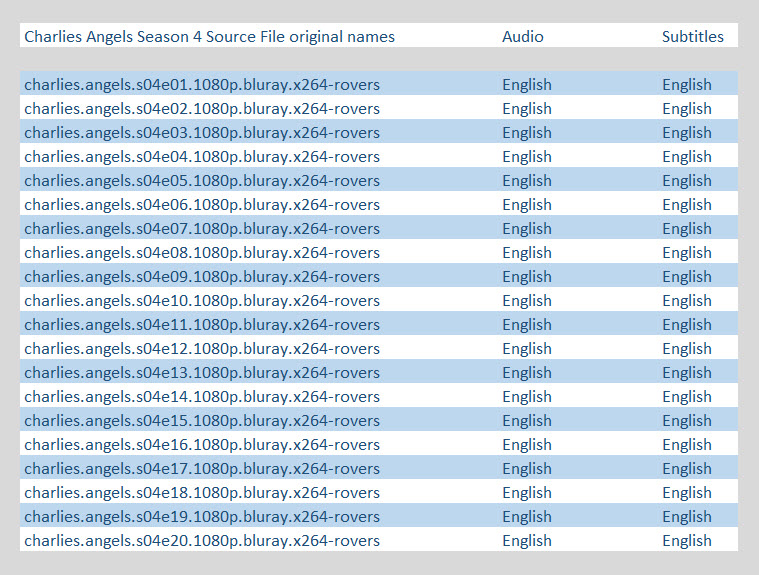Click the Subtitles 'English' cell for s04e14
Viewport: 759px width, 575px height.
[x=687, y=396]
